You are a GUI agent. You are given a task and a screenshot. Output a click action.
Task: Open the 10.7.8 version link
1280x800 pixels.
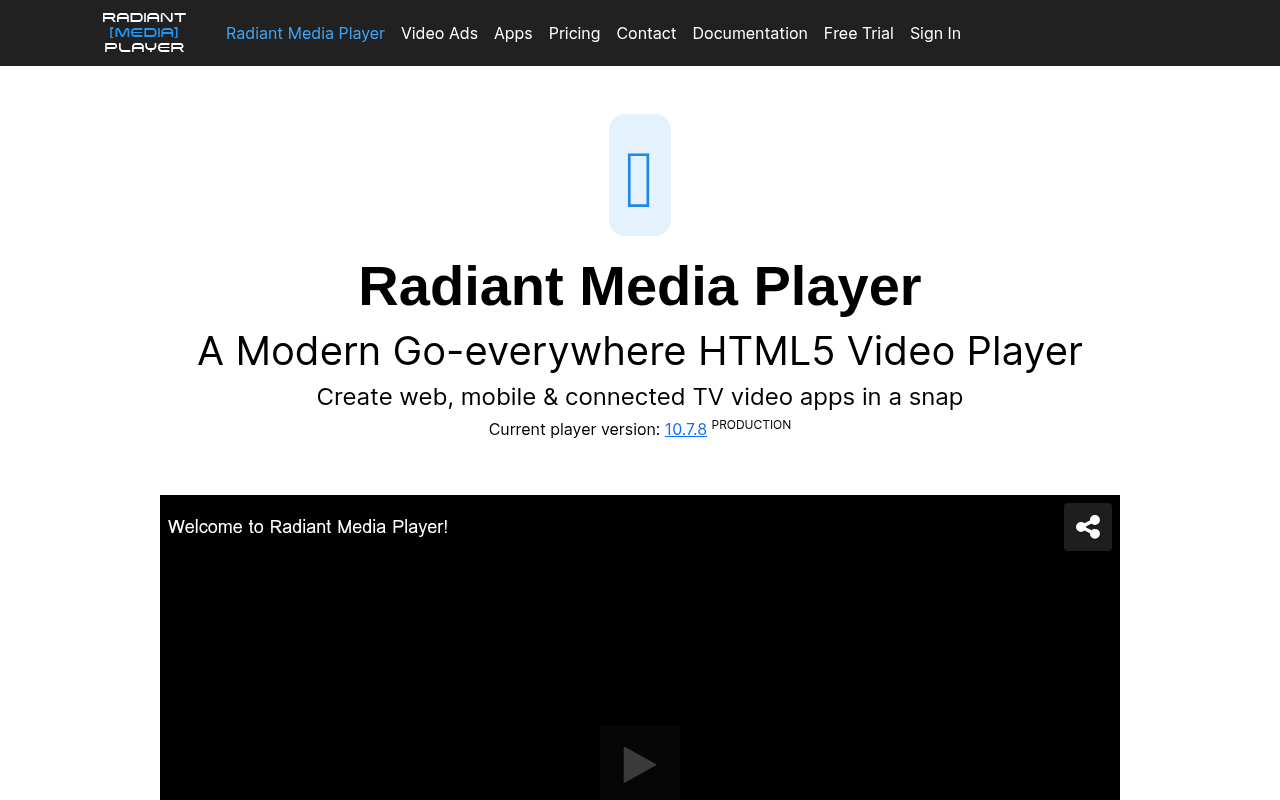coord(686,429)
